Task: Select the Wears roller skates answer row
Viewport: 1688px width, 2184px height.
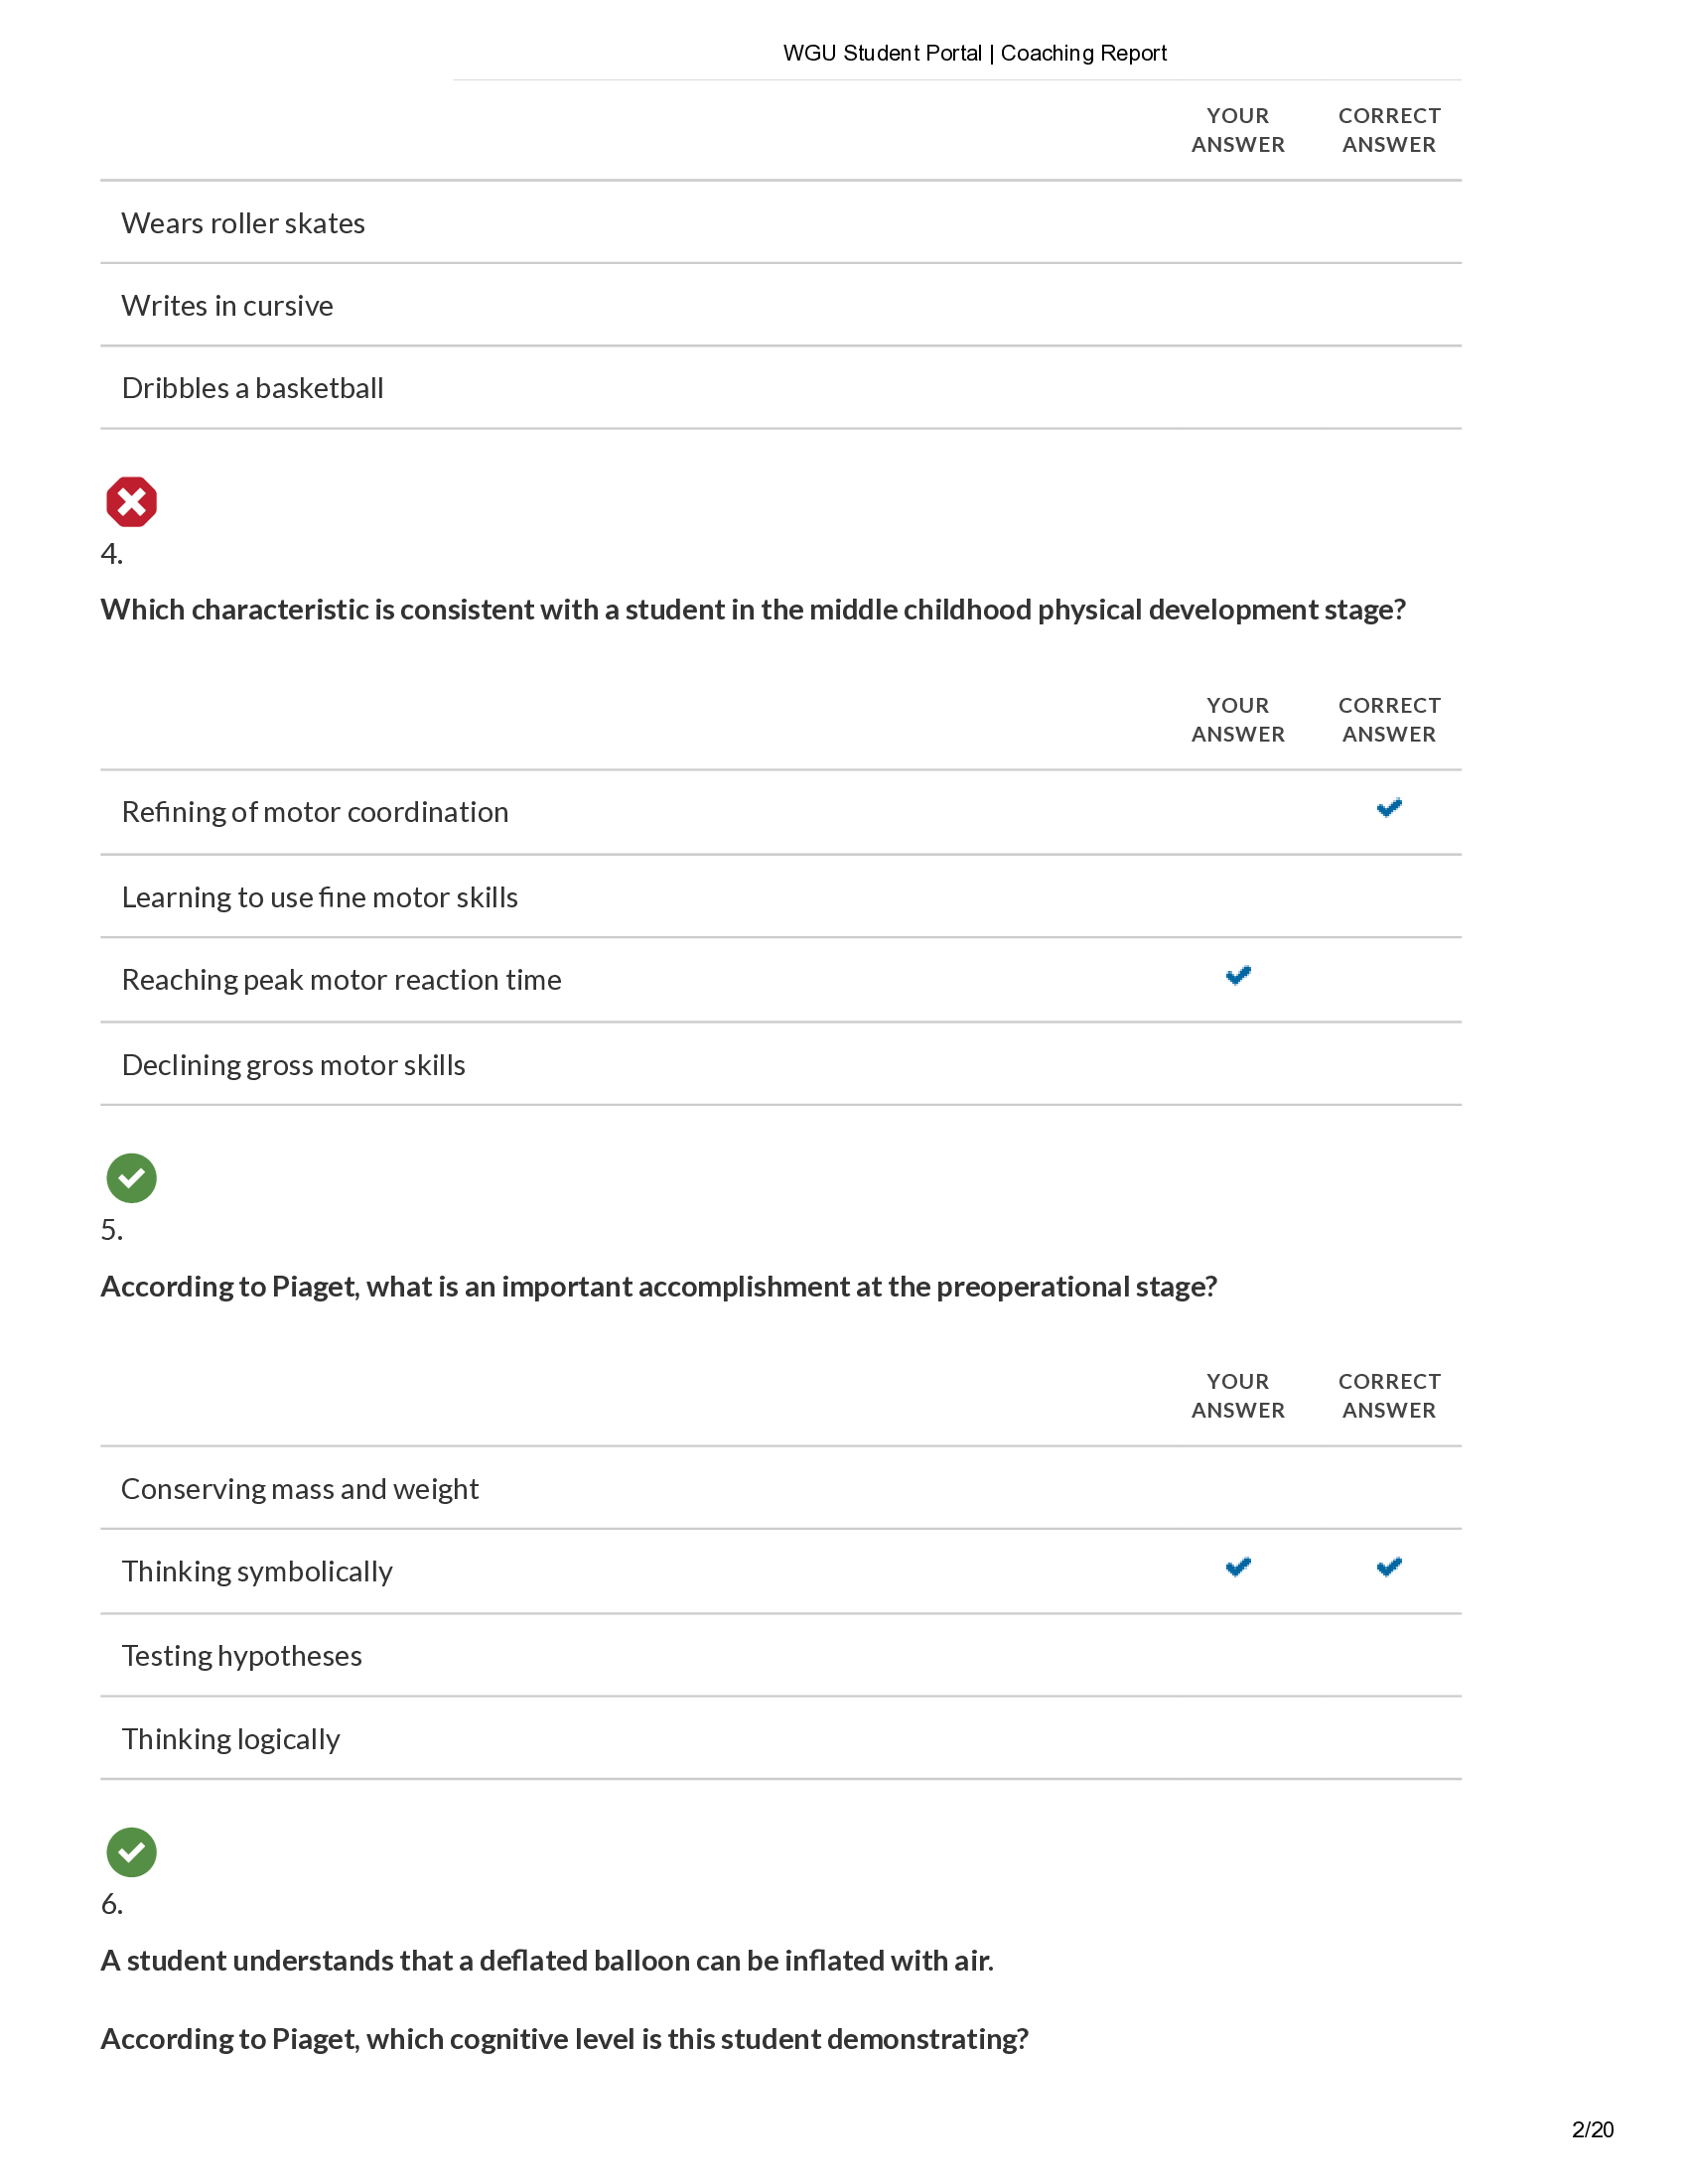Action: click(243, 223)
